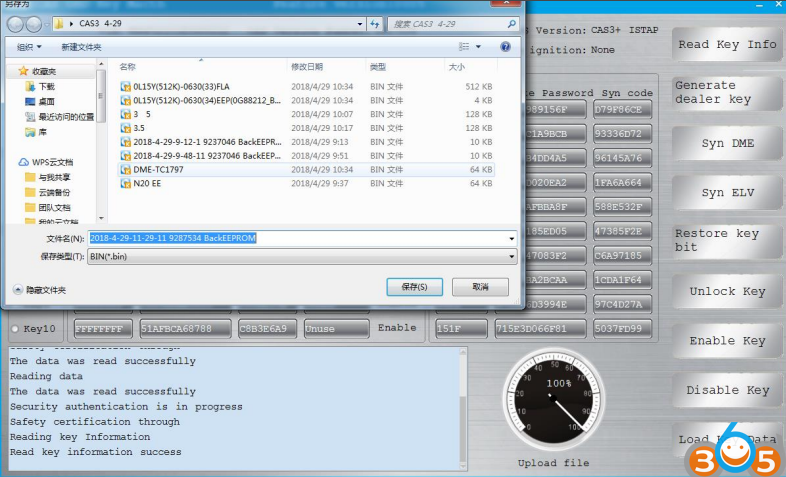Open the help question mark icon
The height and width of the screenshot is (477, 786).
click(x=505, y=46)
